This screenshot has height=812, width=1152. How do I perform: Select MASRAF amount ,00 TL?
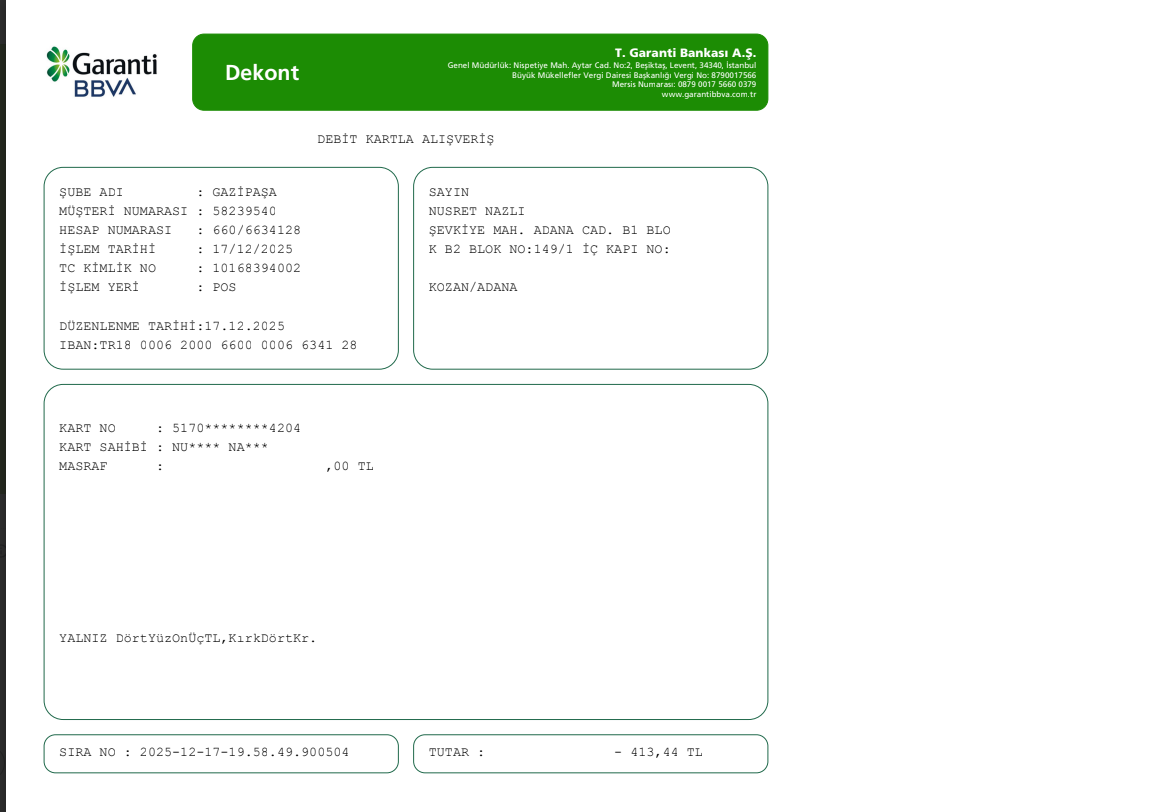point(350,467)
